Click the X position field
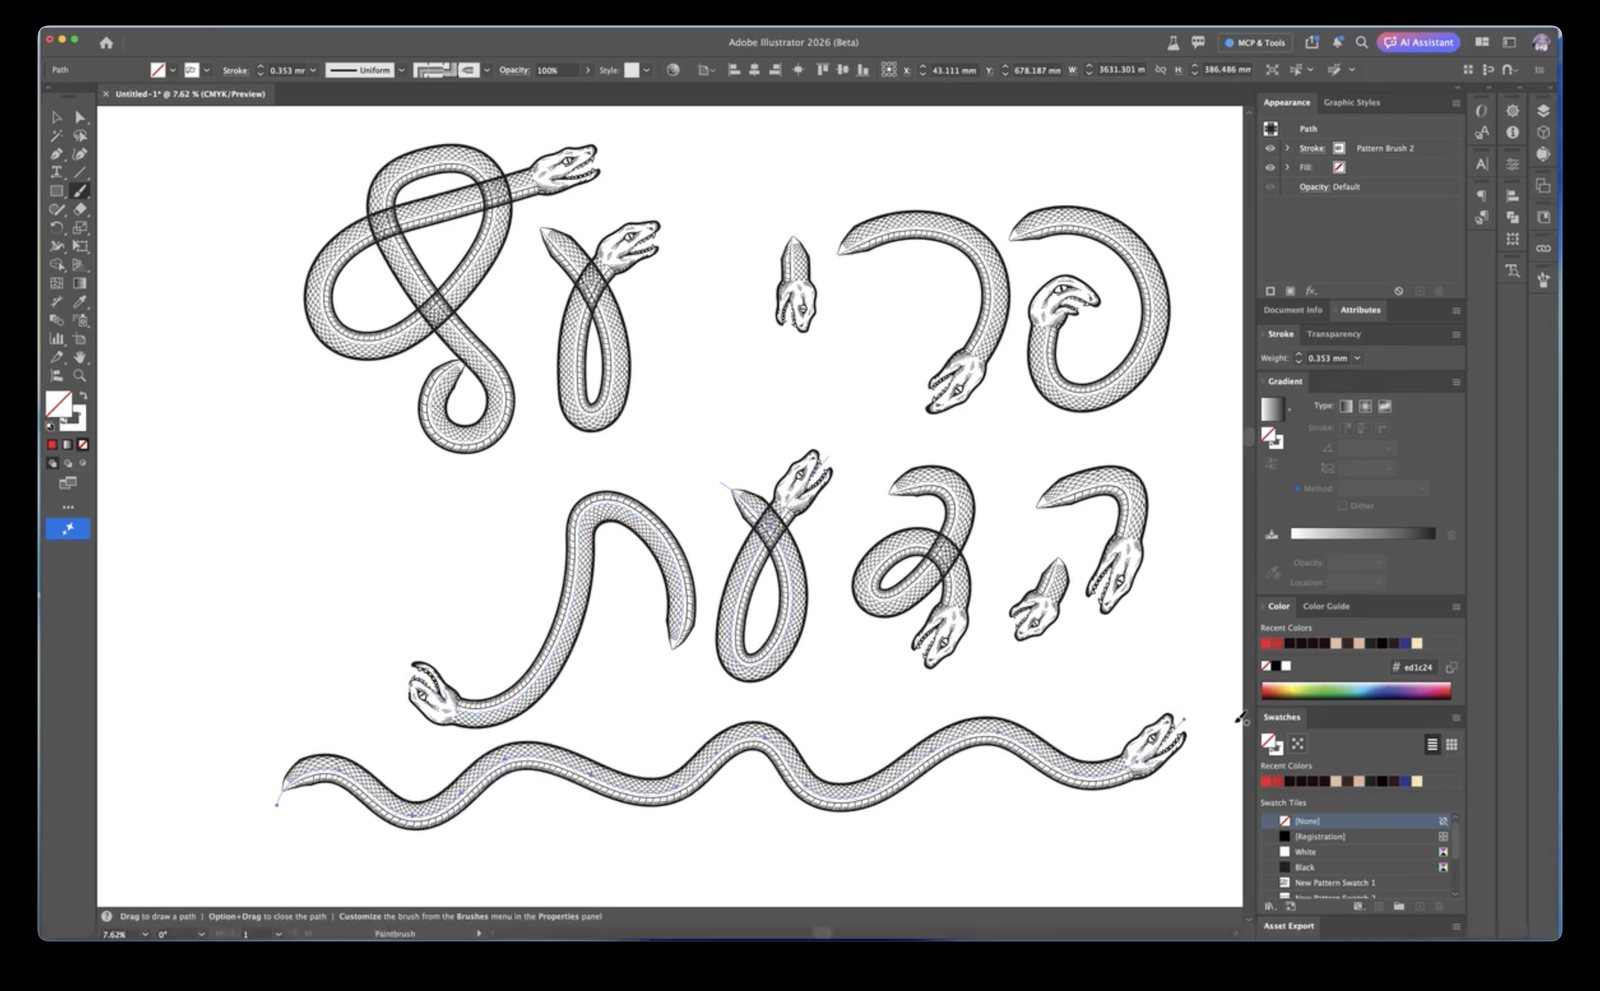Screen dimensions: 1600x991 click(x=953, y=70)
